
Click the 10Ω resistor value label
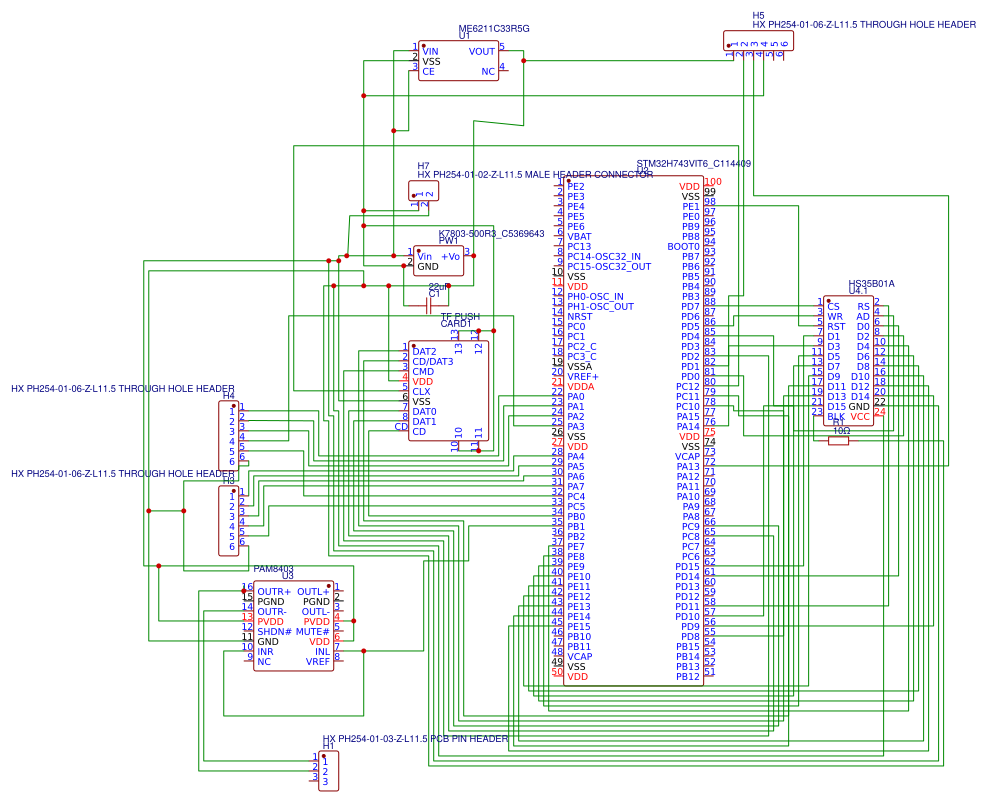(x=842, y=431)
